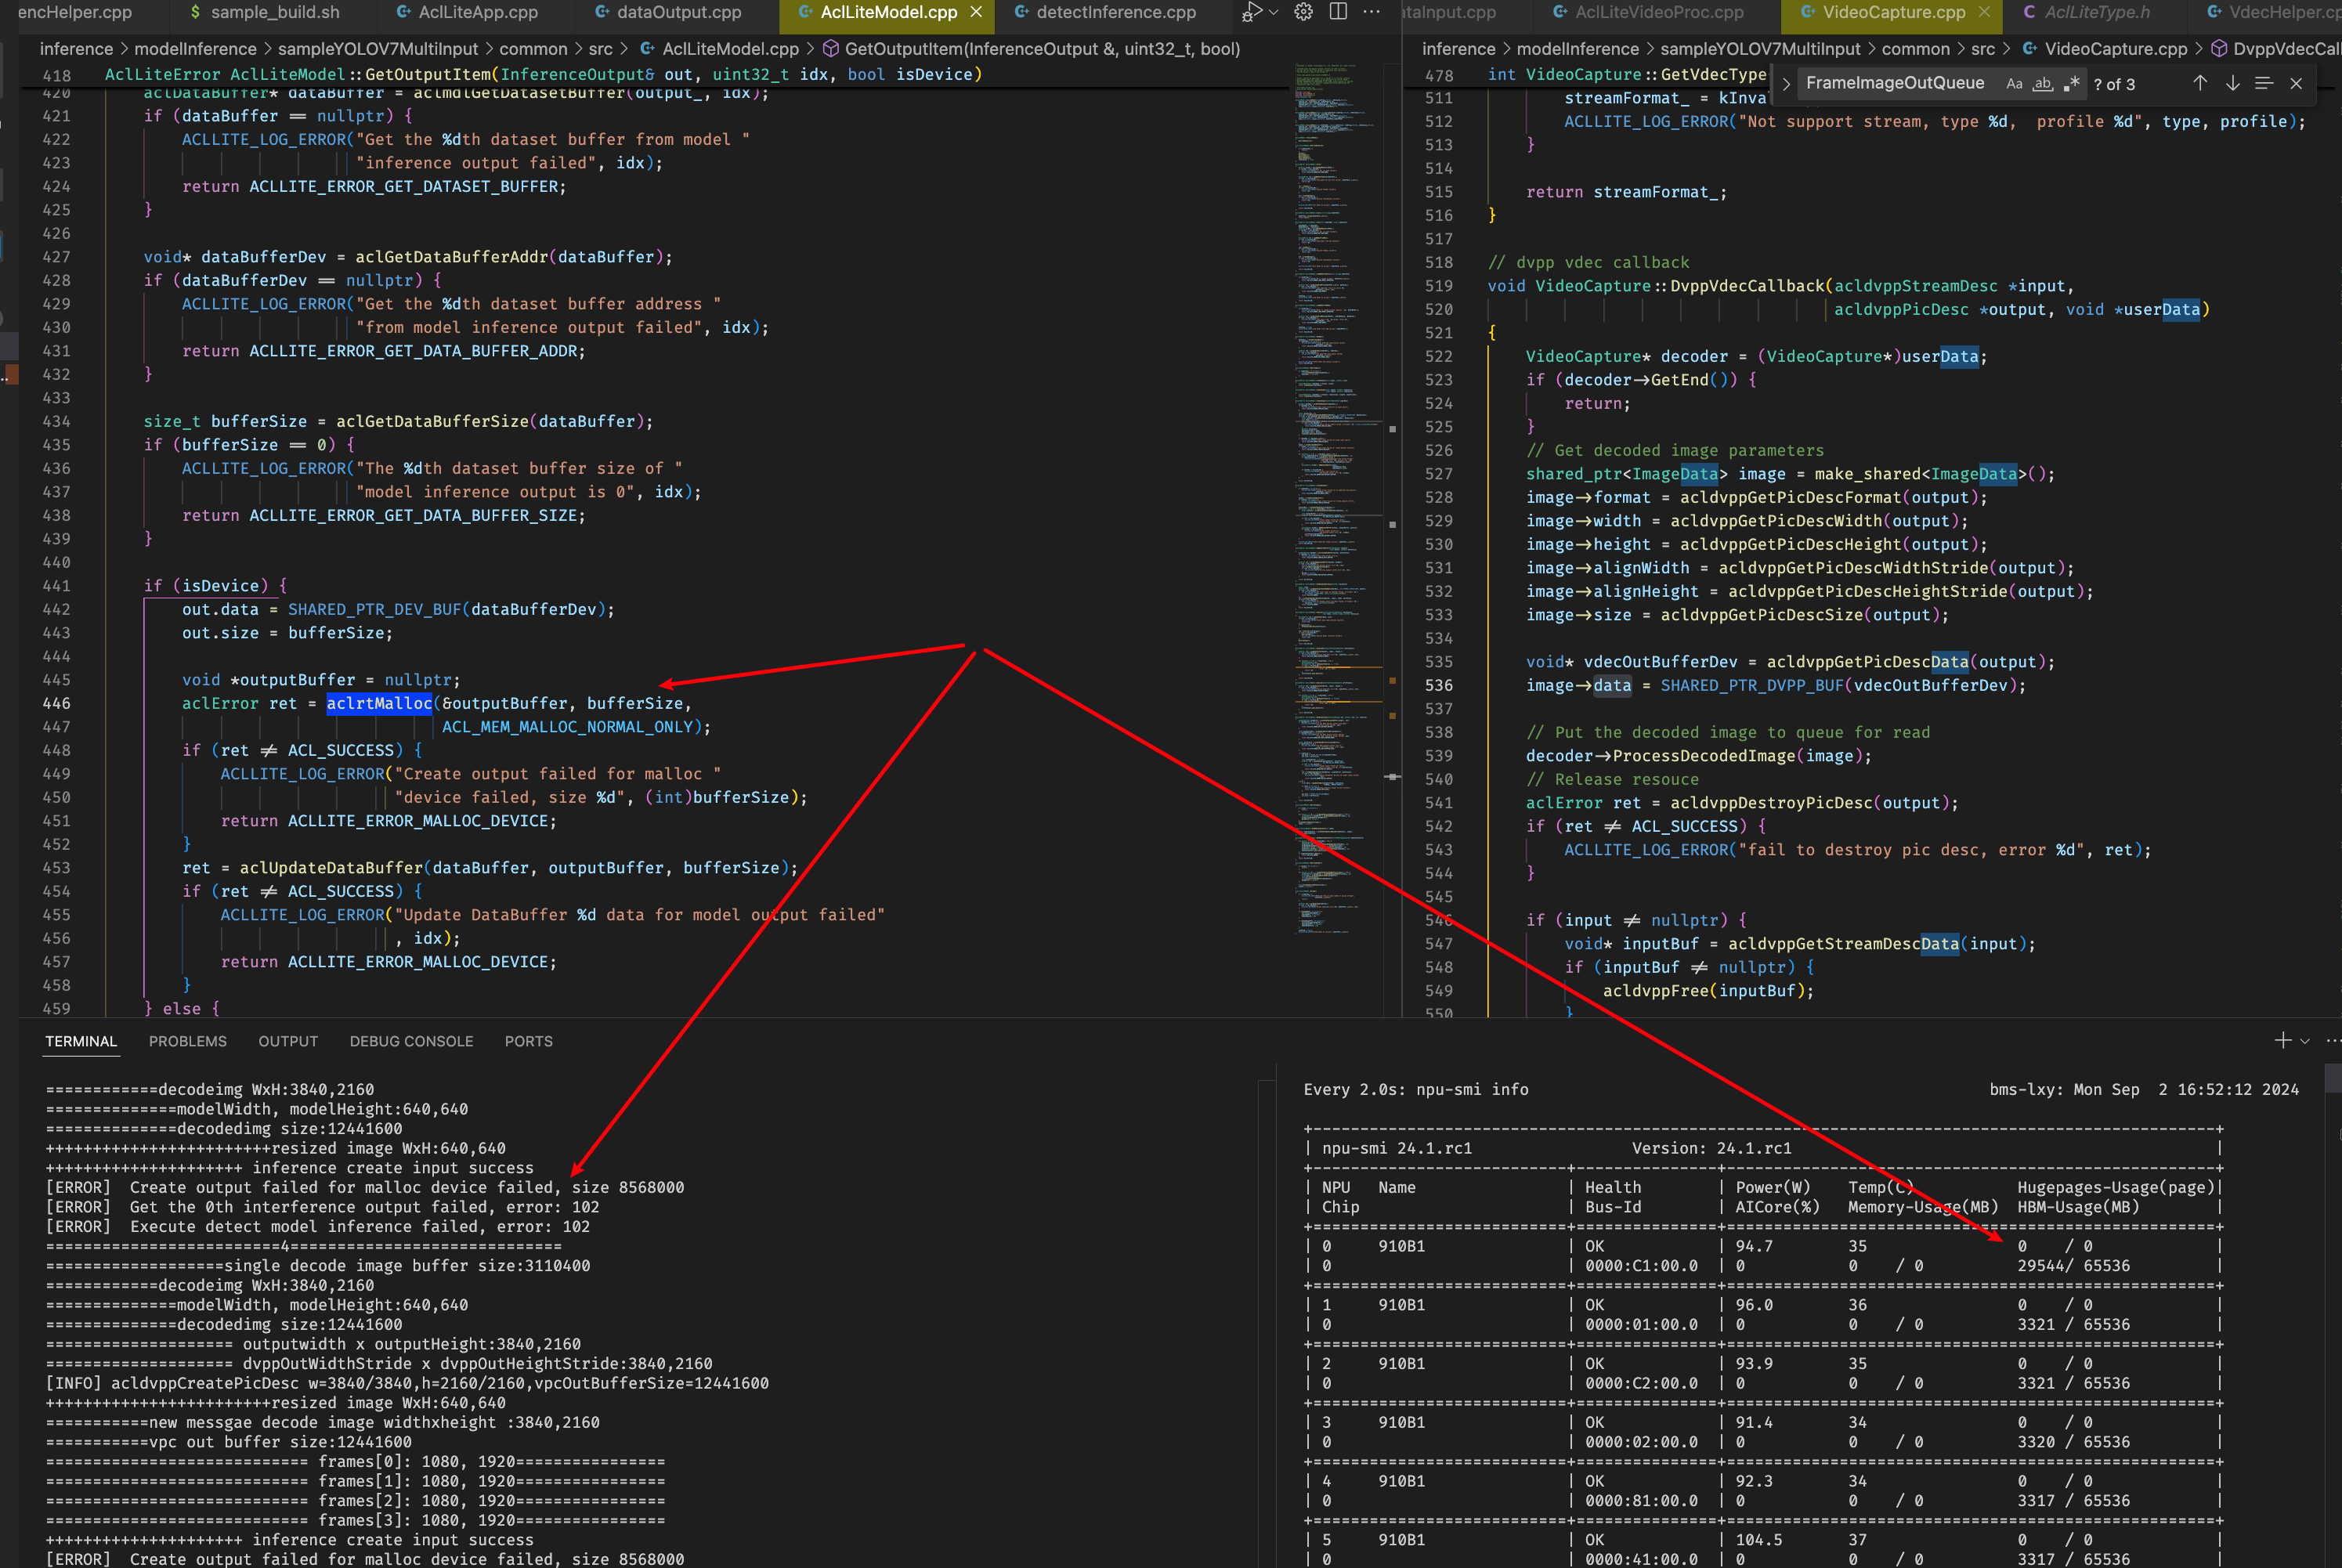Screen dimensions: 2342x1568
Task: Select the DEBUG CONSOLE panel tab
Action: [x=411, y=1041]
